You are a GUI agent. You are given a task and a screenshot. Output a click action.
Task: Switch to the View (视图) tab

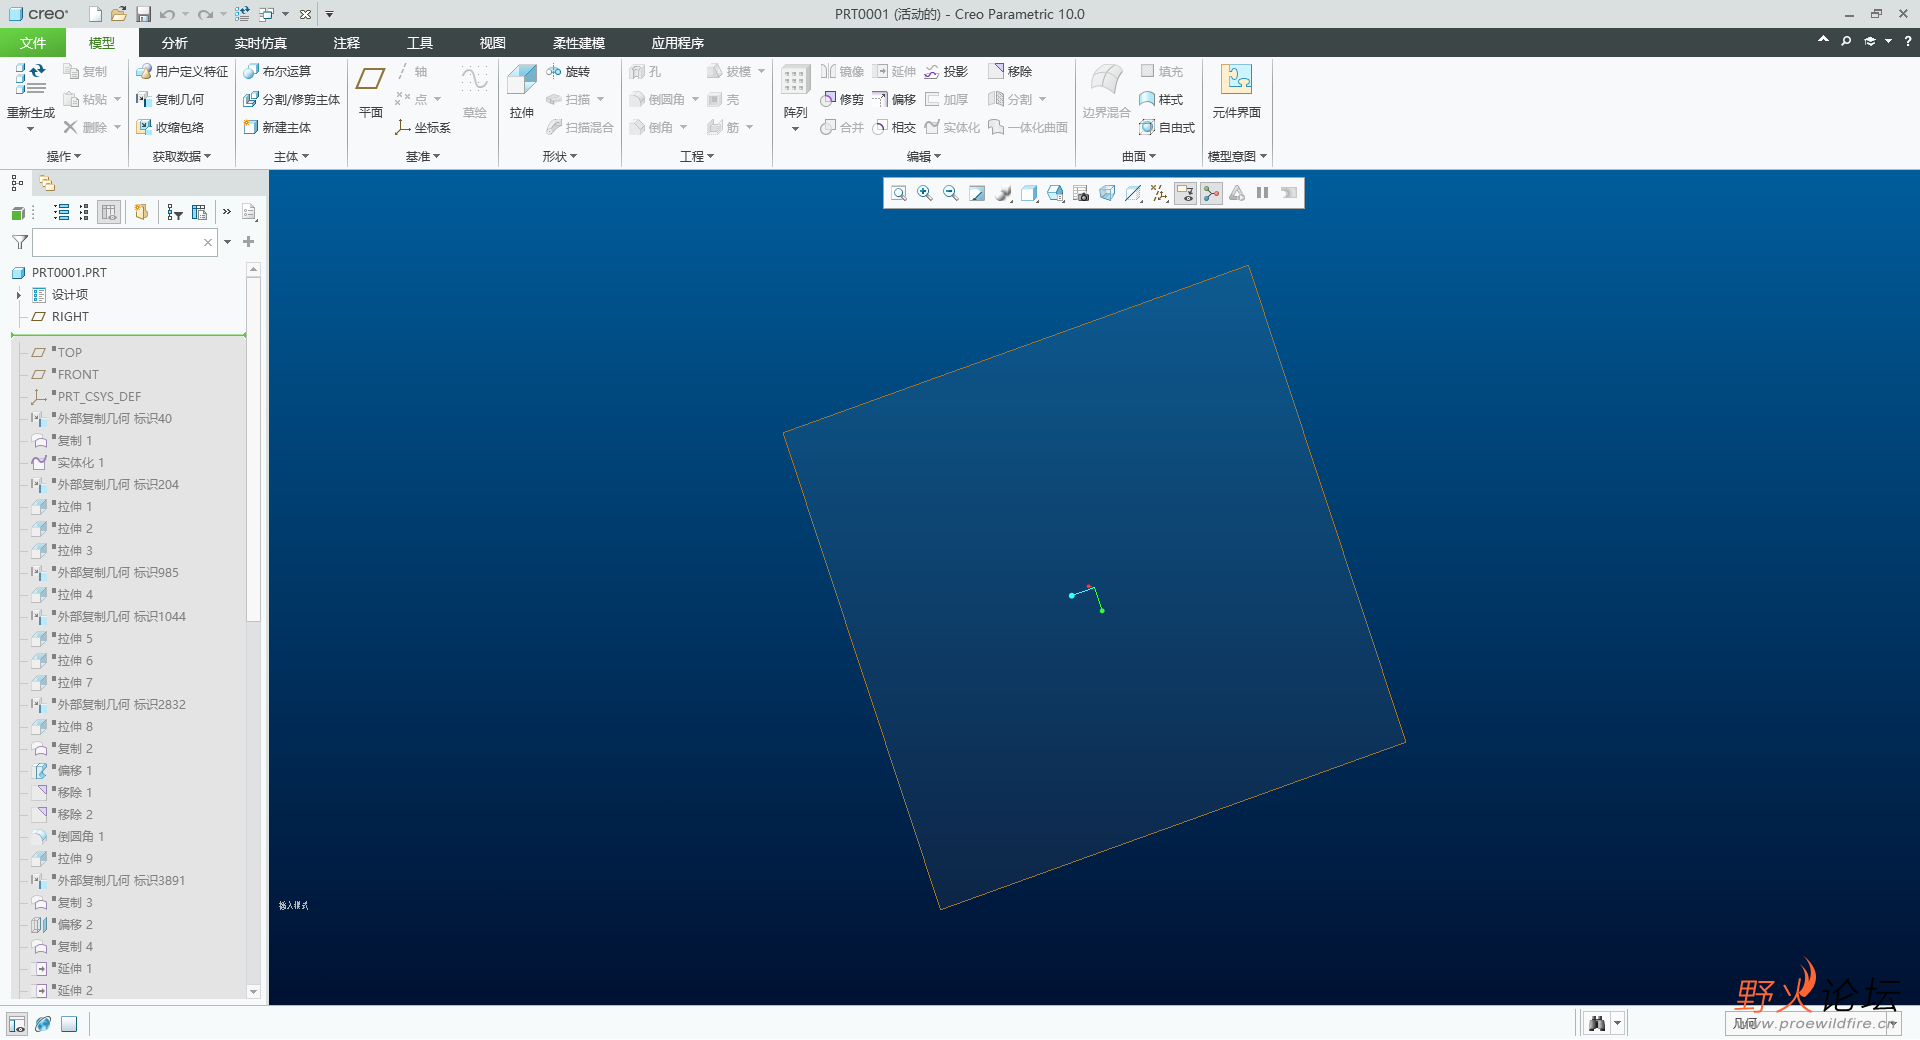(493, 43)
